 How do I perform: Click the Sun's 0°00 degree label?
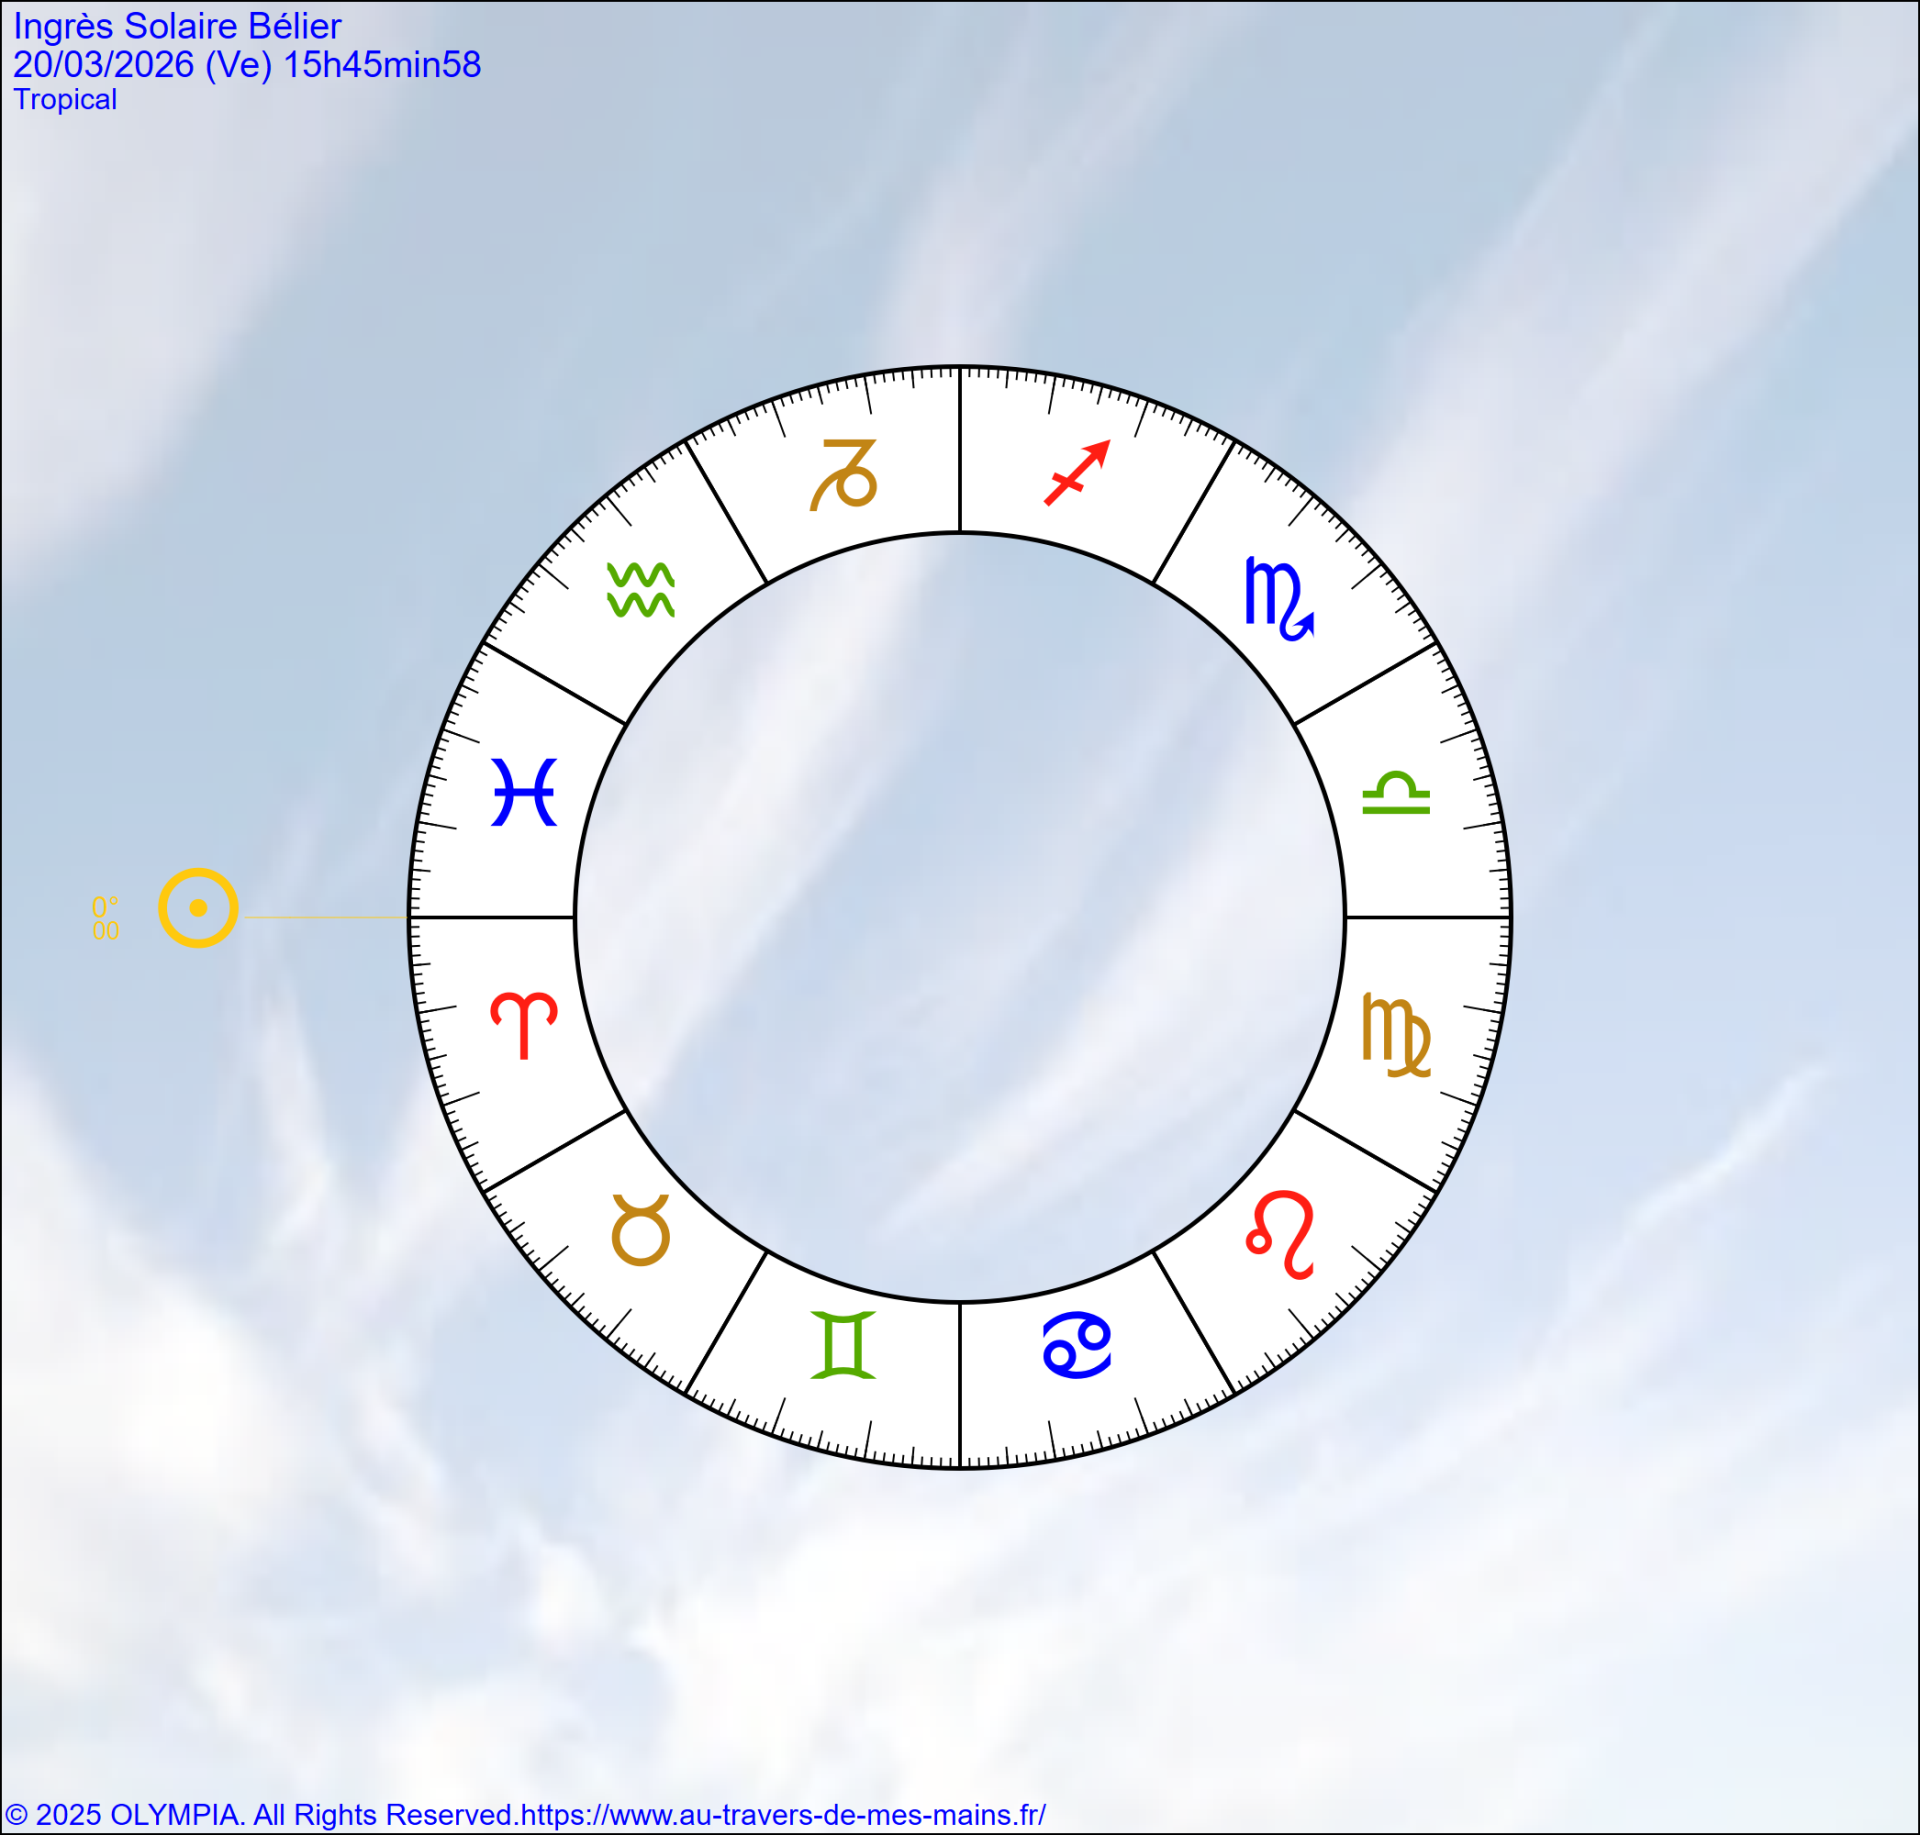105,919
